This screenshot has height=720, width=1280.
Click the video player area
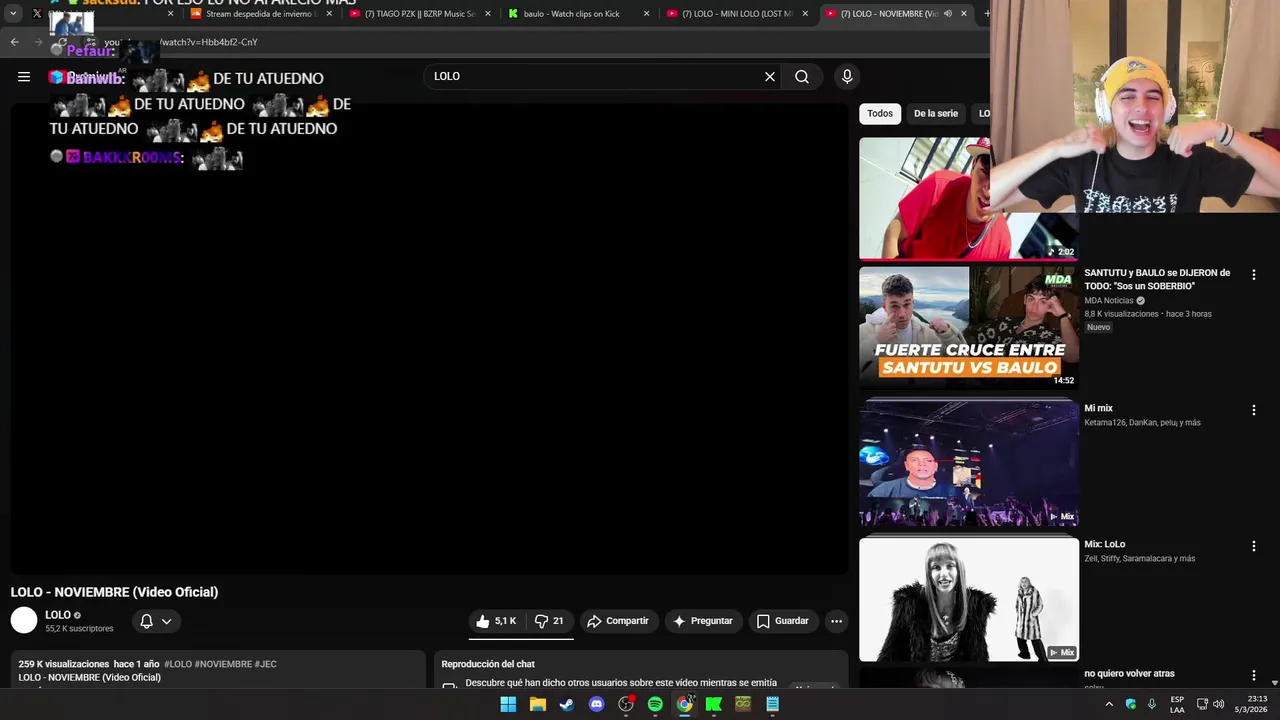[x=429, y=340]
